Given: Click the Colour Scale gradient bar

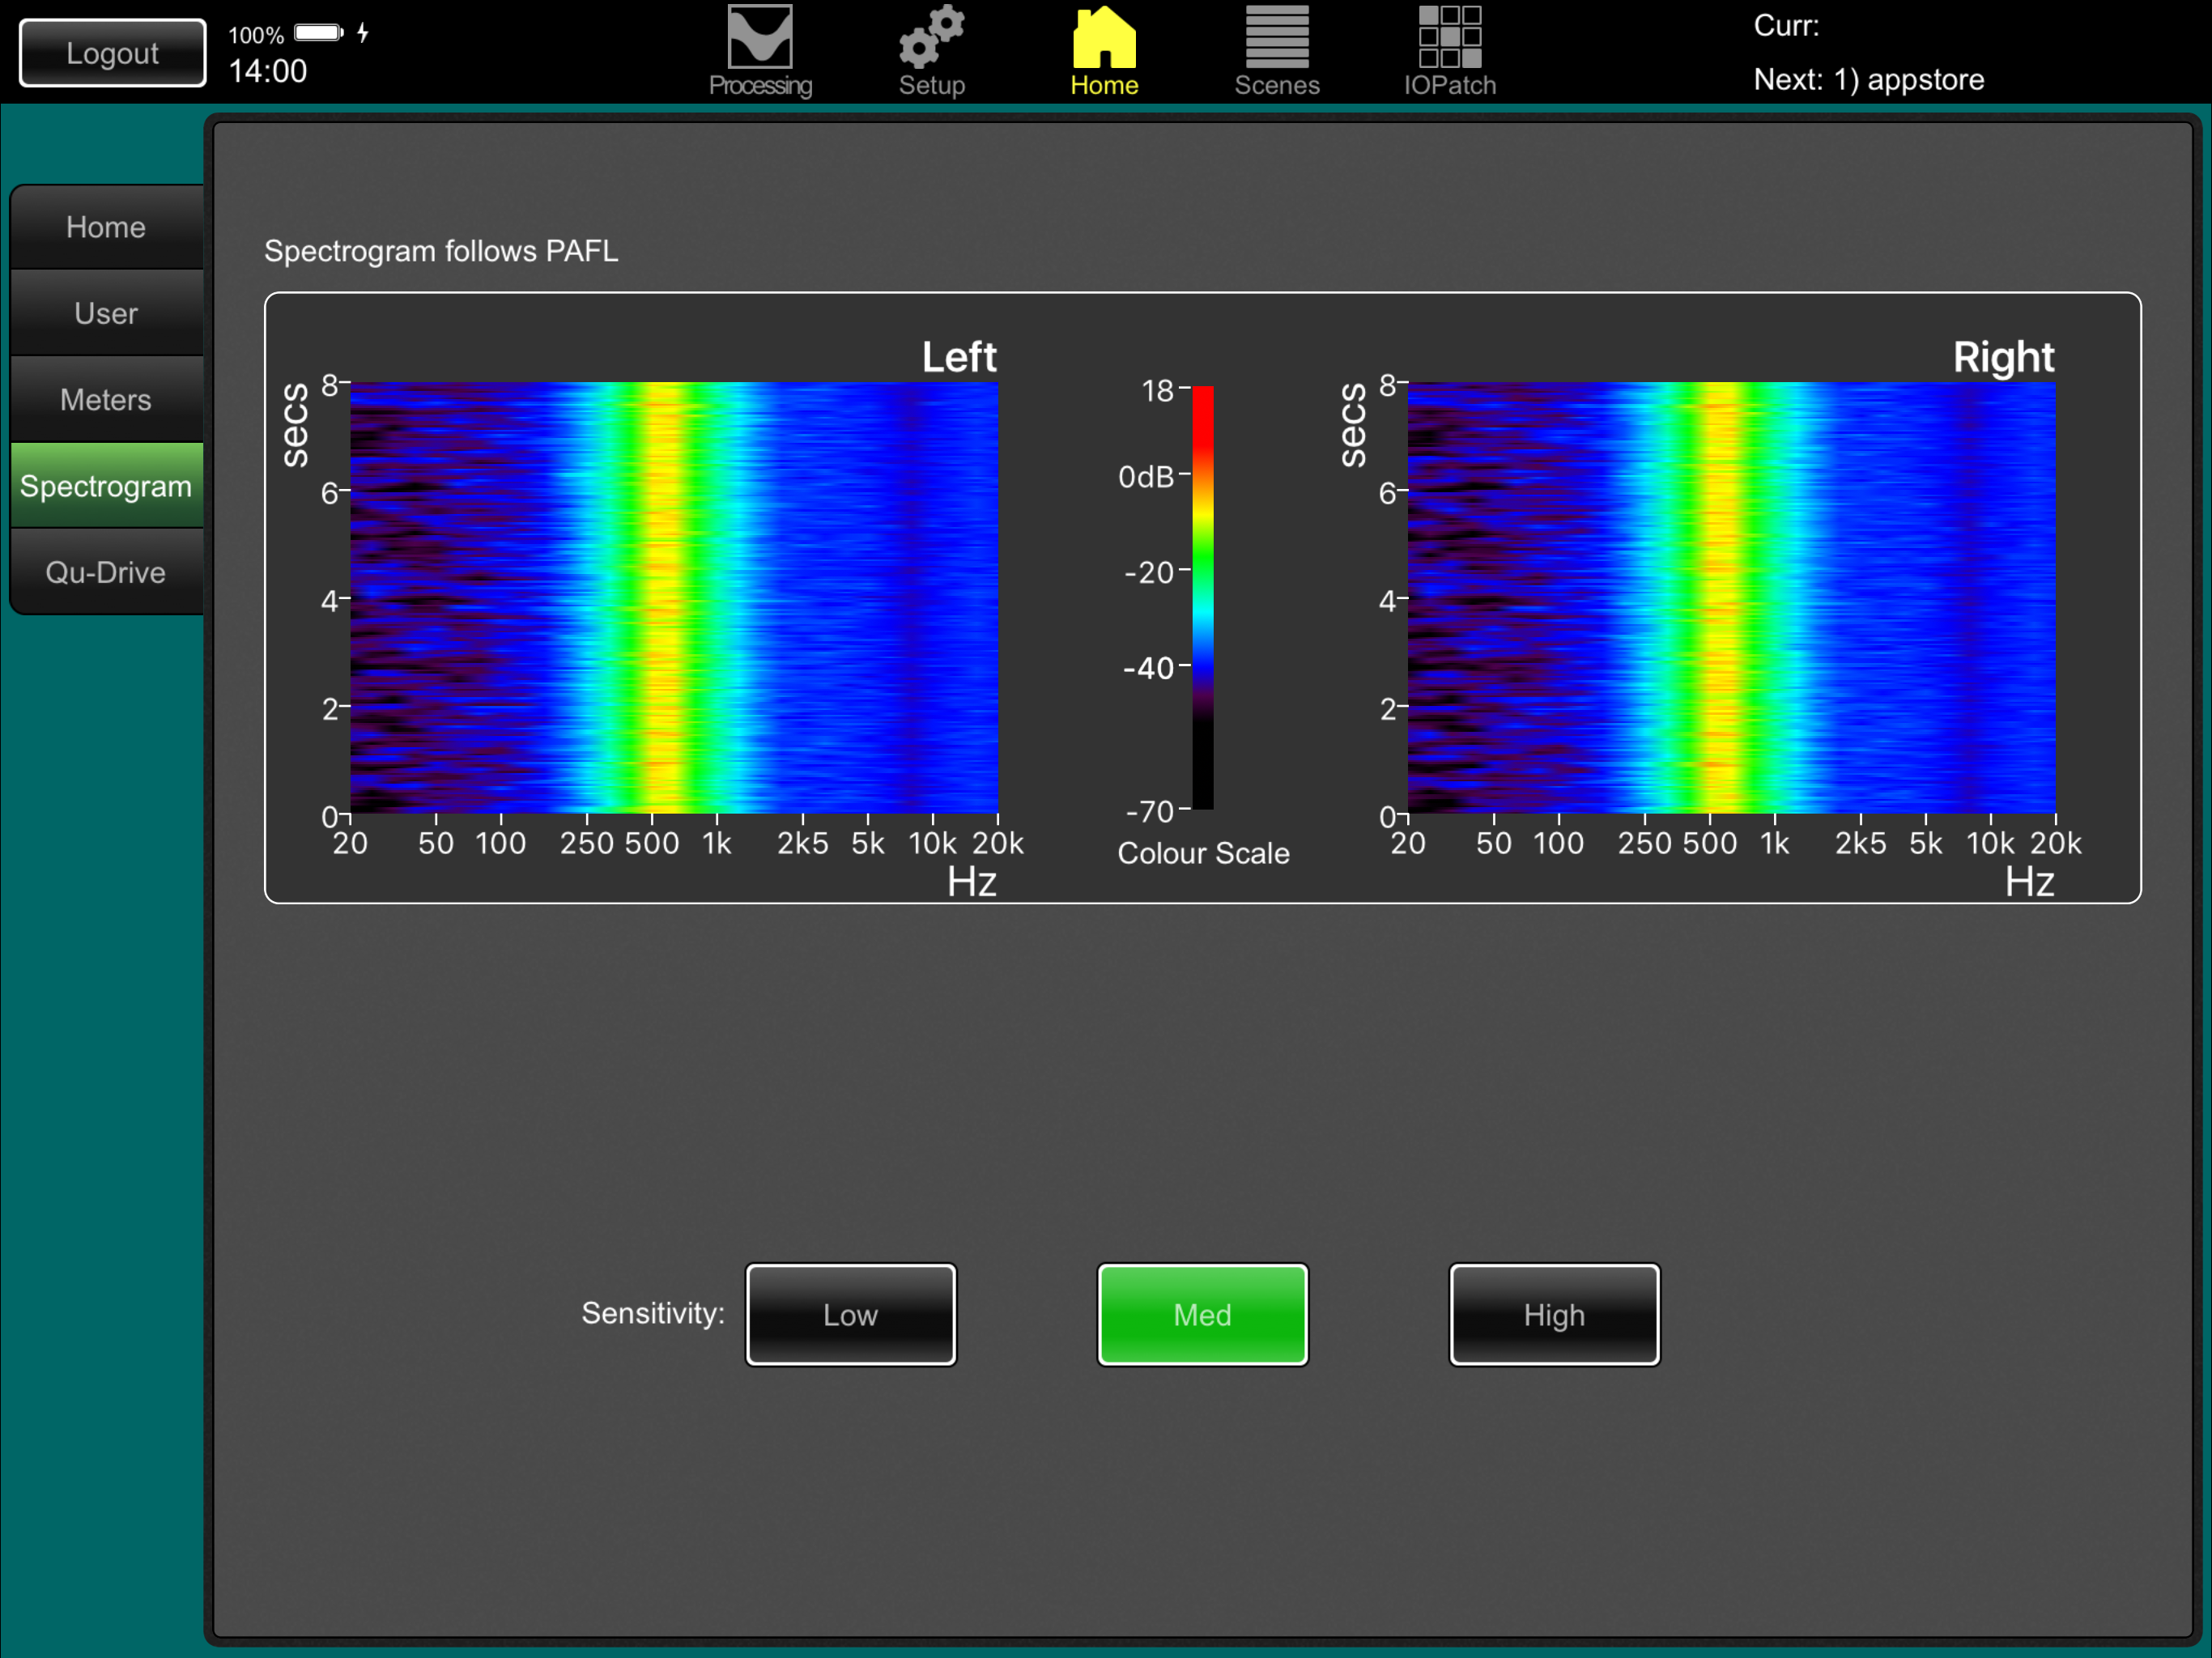Looking at the screenshot, I should pyautogui.click(x=1202, y=596).
